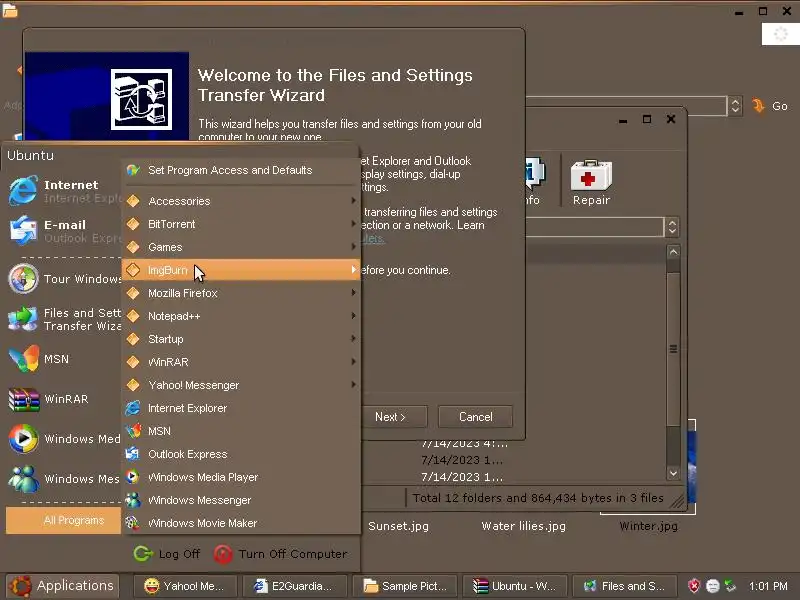Open the Applications start button
800x600 pixels.
[62, 586]
